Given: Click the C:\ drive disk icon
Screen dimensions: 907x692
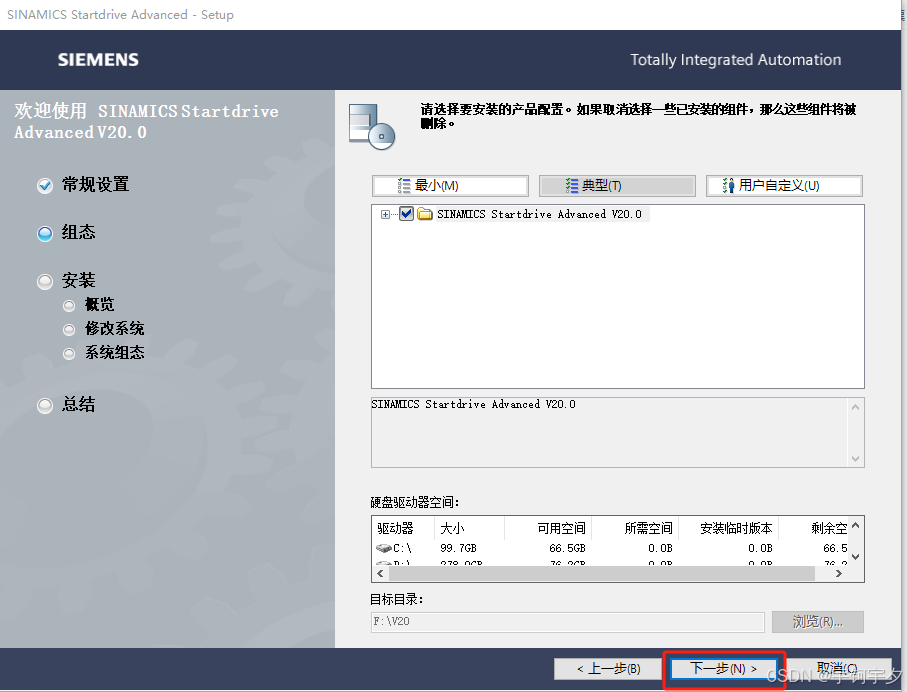Looking at the screenshot, I should point(384,548).
